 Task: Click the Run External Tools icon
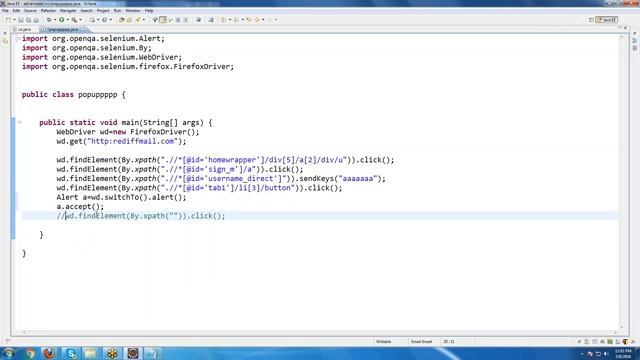coord(74,20)
